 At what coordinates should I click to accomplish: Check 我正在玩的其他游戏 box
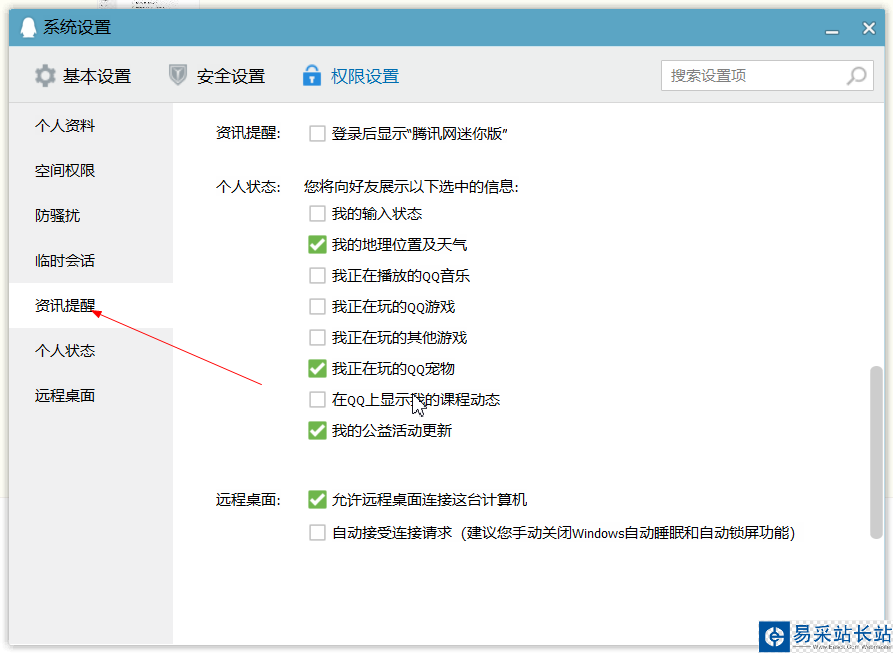(317, 338)
